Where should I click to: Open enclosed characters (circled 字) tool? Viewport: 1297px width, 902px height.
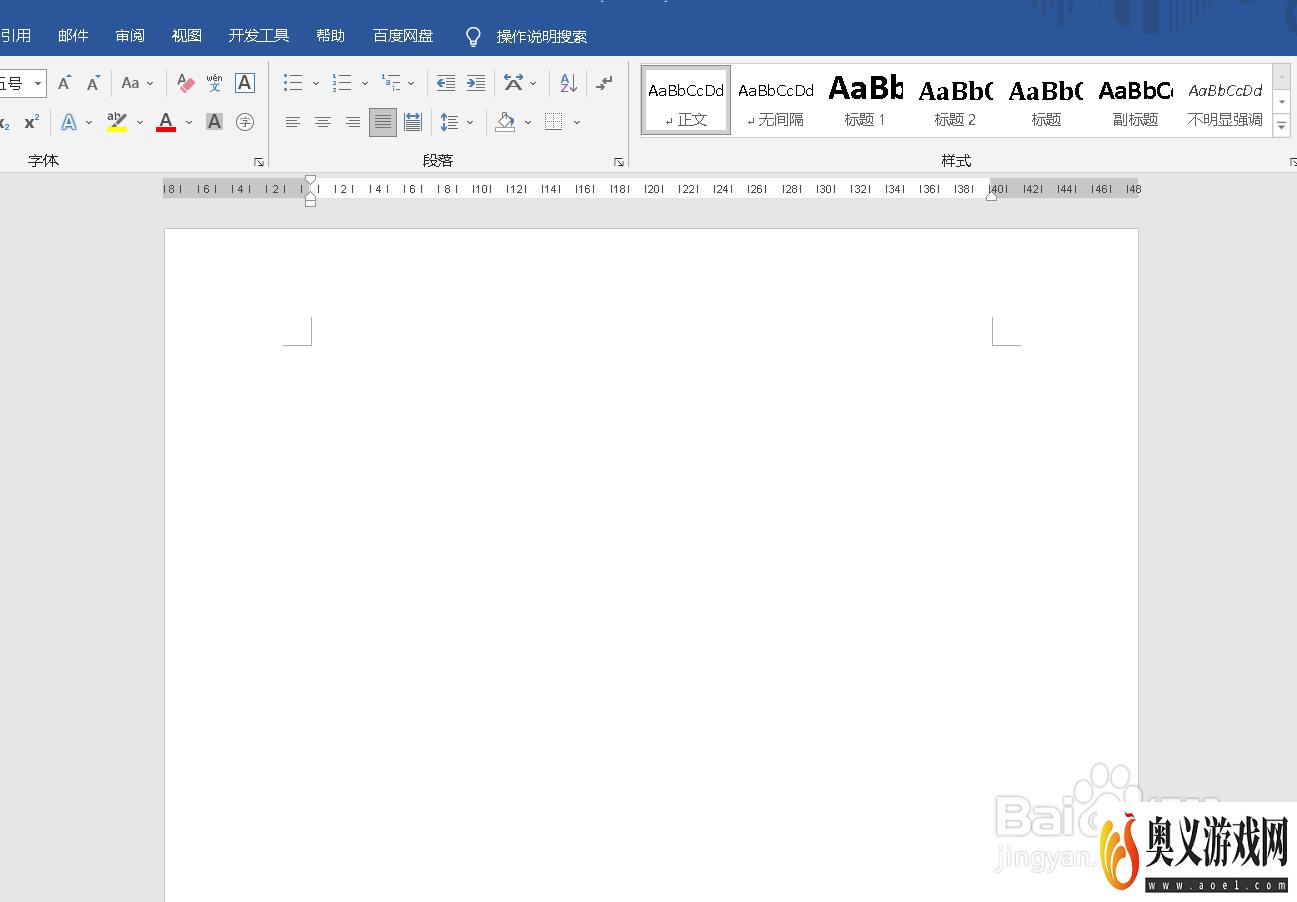(245, 122)
